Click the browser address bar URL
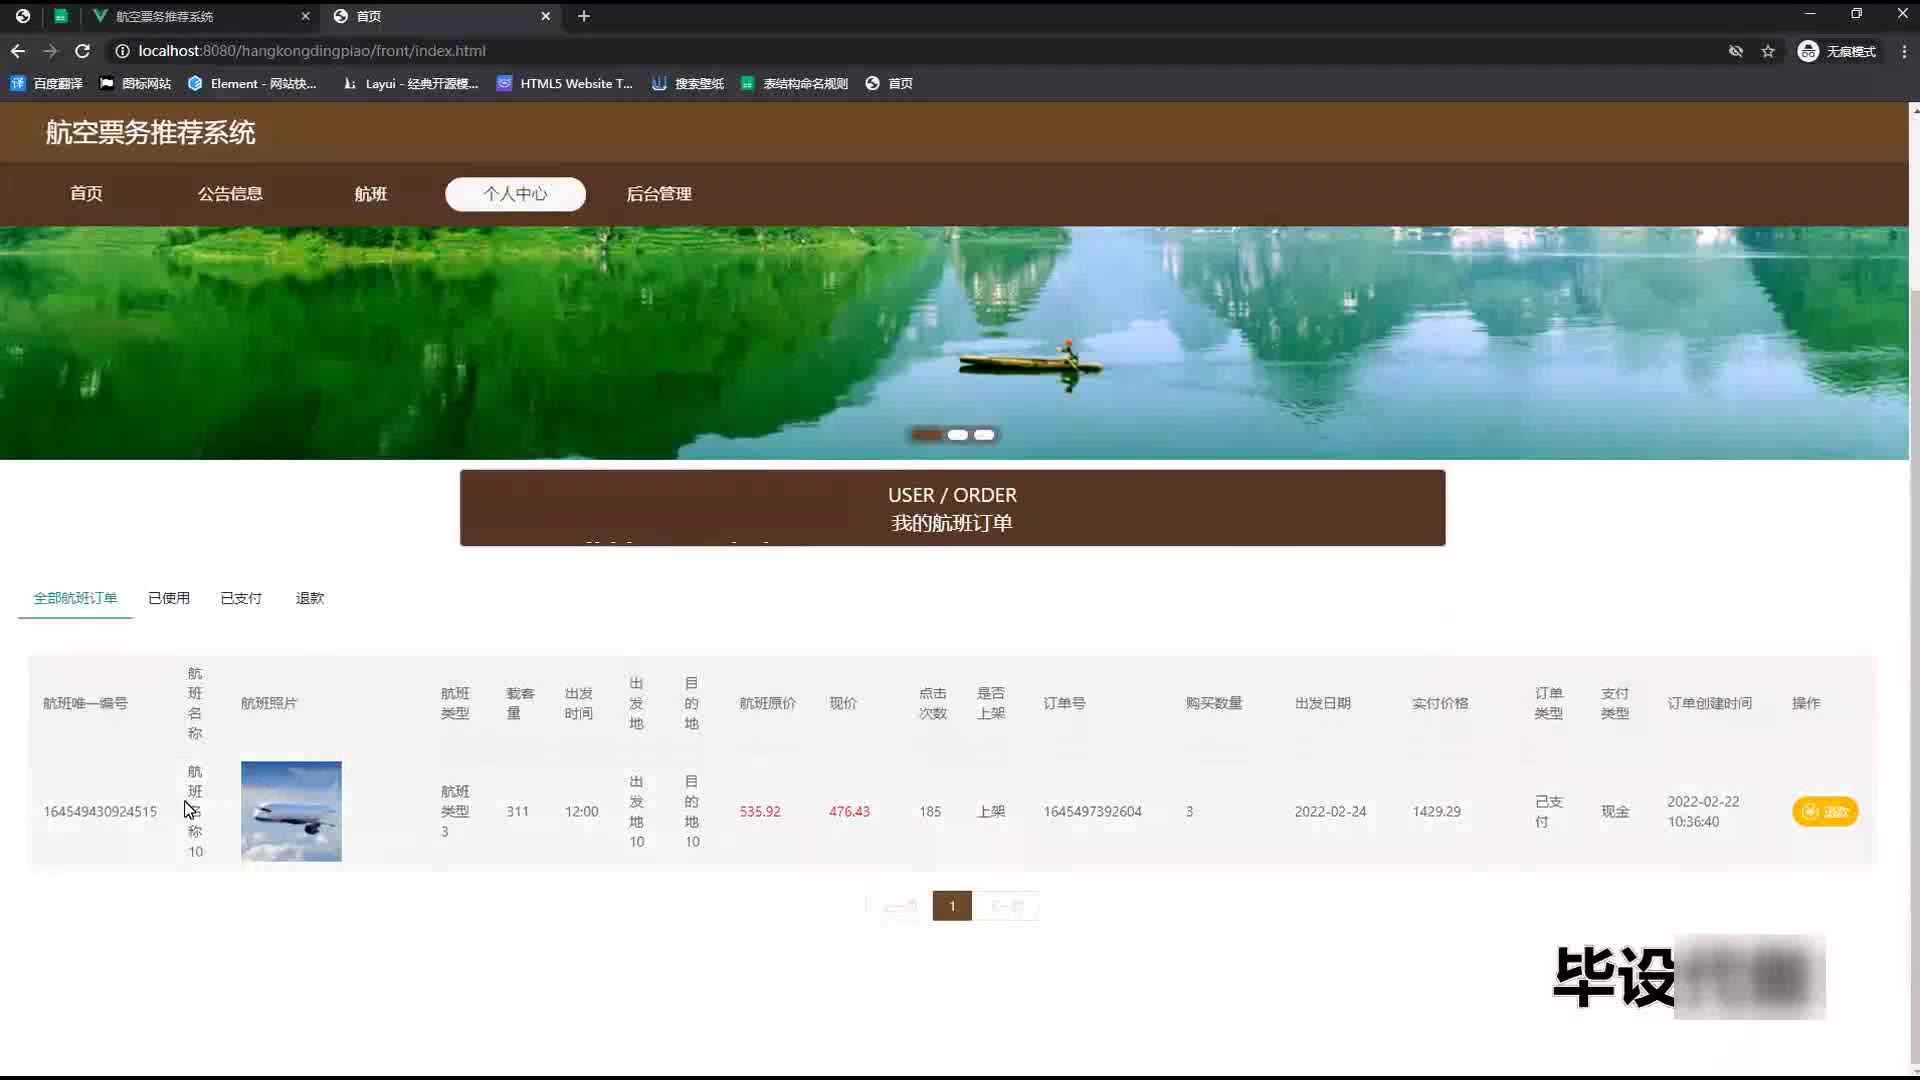The image size is (1920, 1080). pyautogui.click(x=312, y=51)
